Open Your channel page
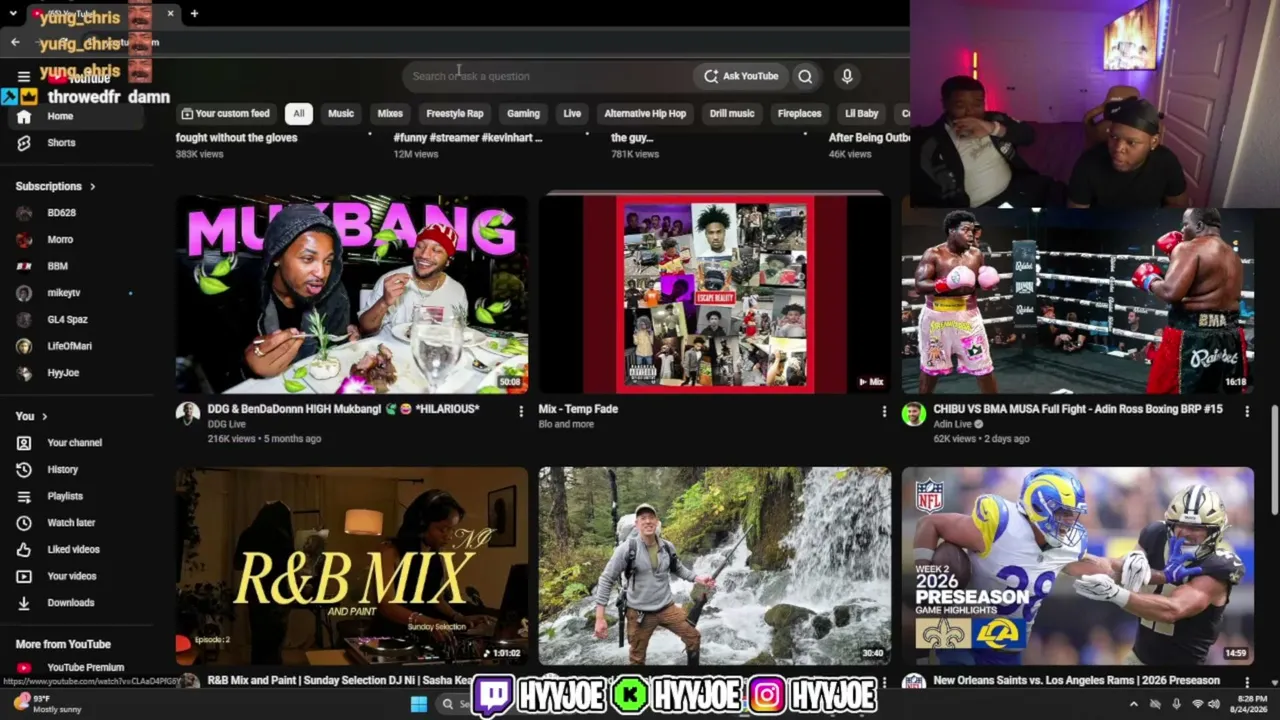1280x720 pixels. point(76,443)
